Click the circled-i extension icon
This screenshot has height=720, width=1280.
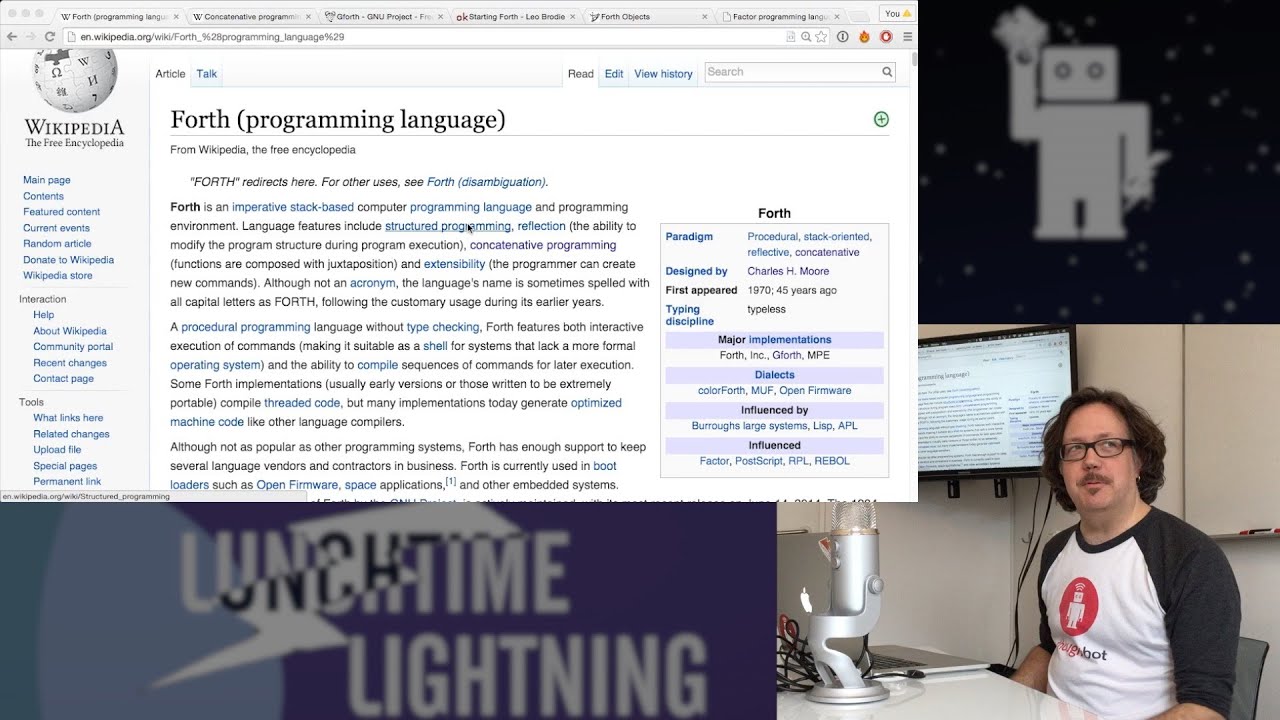[x=843, y=36]
